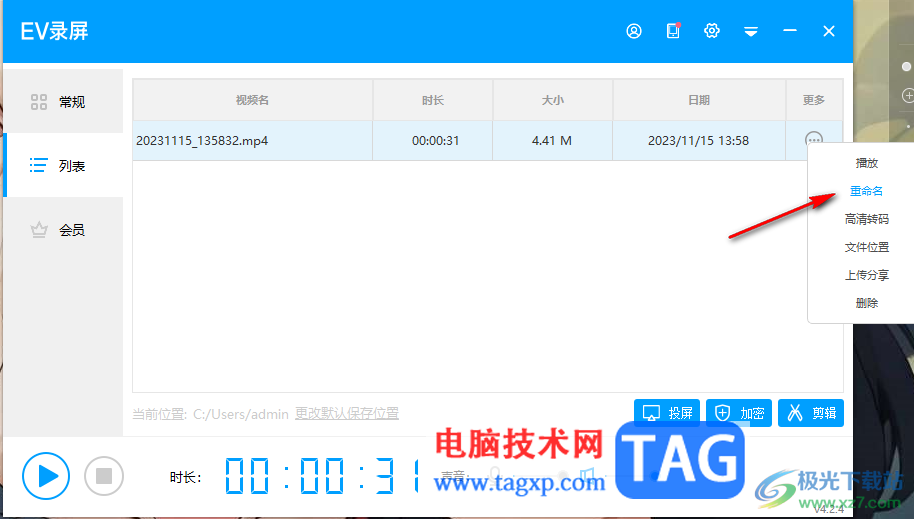Minimize the EV录屏 window
Image resolution: width=914 pixels, height=519 pixels.
(790, 30)
